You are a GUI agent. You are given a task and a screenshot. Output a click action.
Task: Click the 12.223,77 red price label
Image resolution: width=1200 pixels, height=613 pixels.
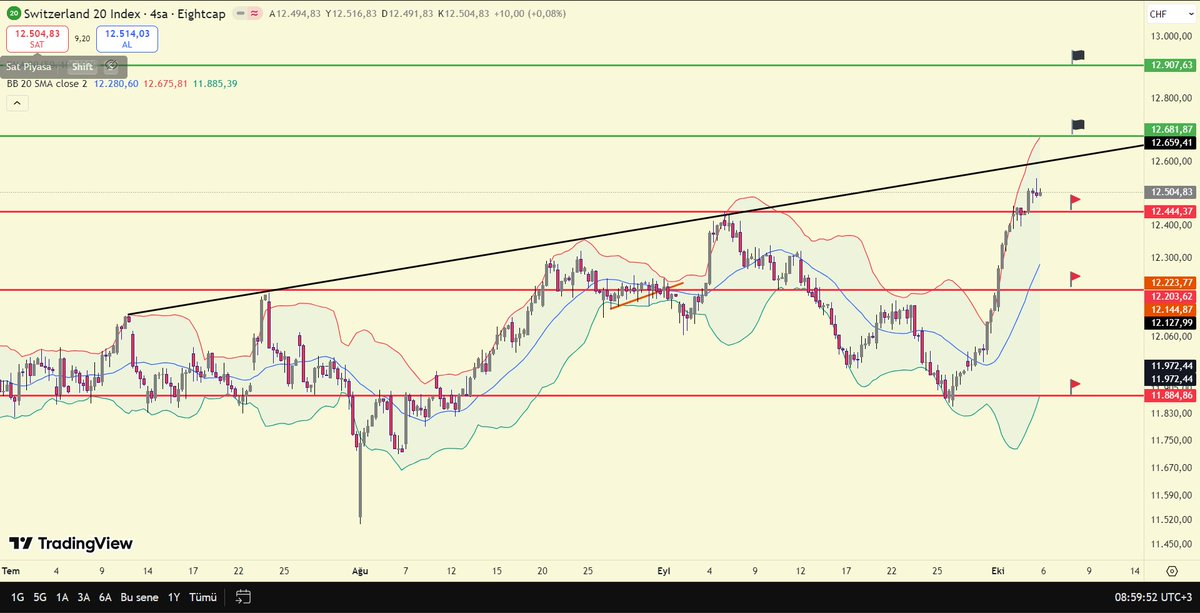pyautogui.click(x=1172, y=283)
